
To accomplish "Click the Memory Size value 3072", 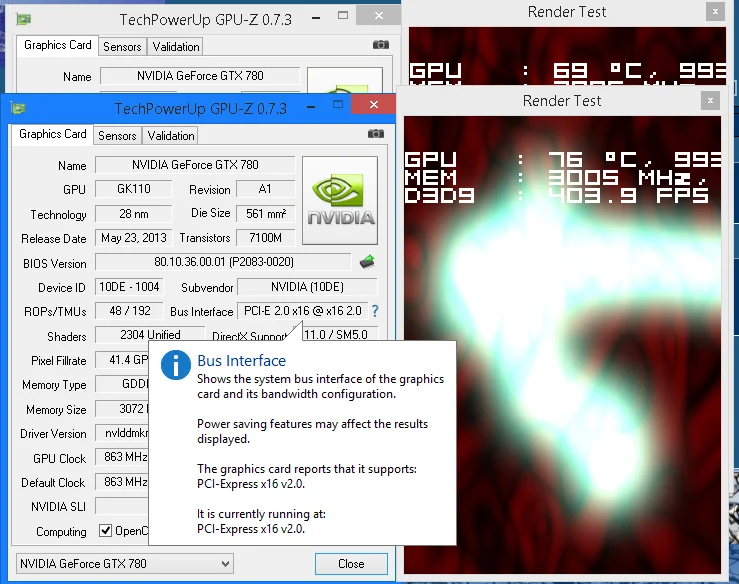I will (122, 409).
